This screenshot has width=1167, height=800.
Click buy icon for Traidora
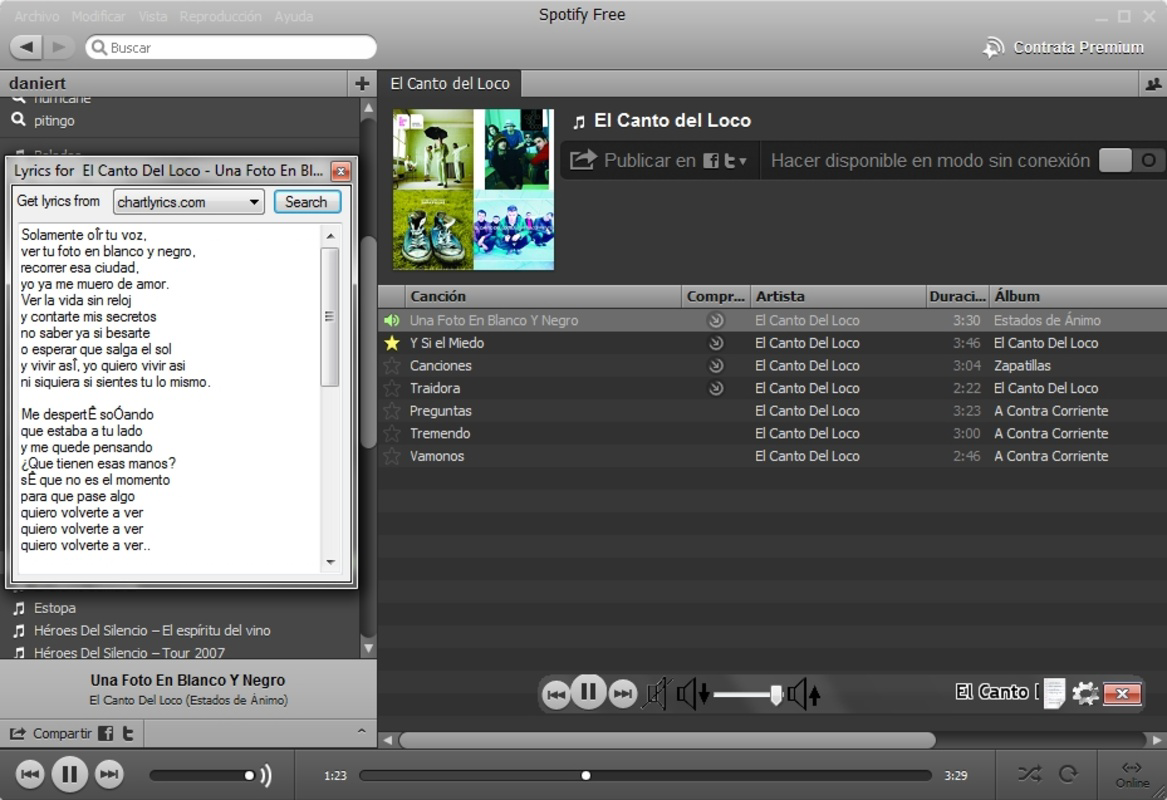click(715, 388)
